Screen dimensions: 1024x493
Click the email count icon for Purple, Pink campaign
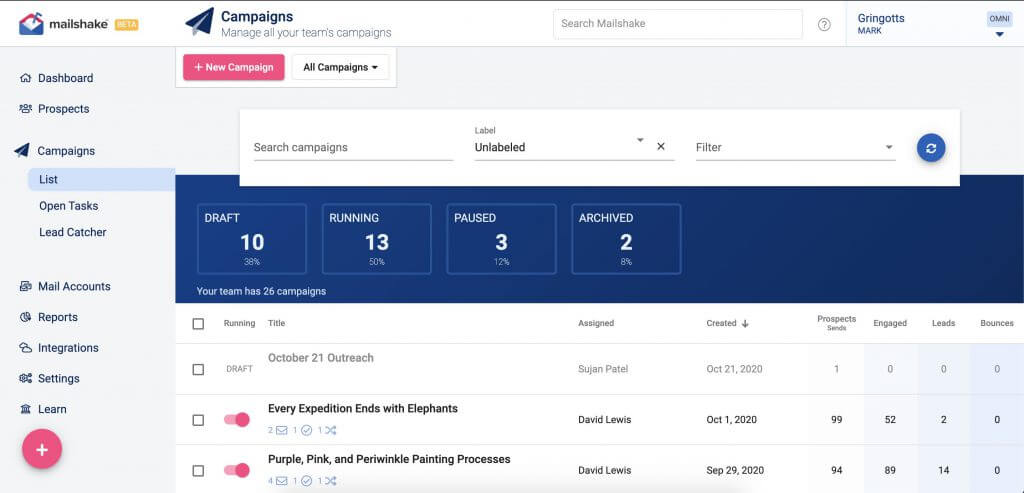point(281,481)
